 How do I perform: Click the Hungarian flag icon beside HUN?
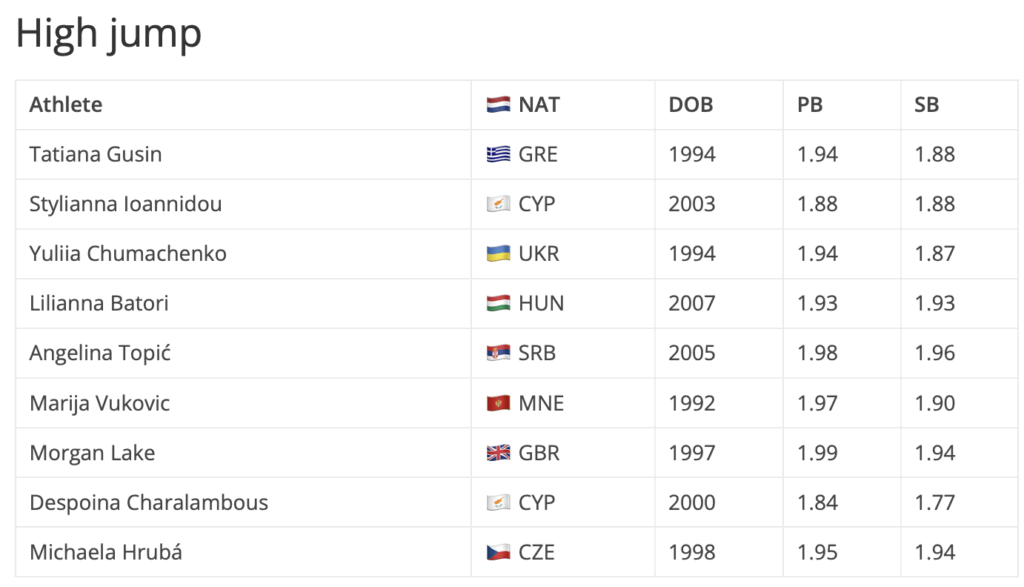[498, 304]
